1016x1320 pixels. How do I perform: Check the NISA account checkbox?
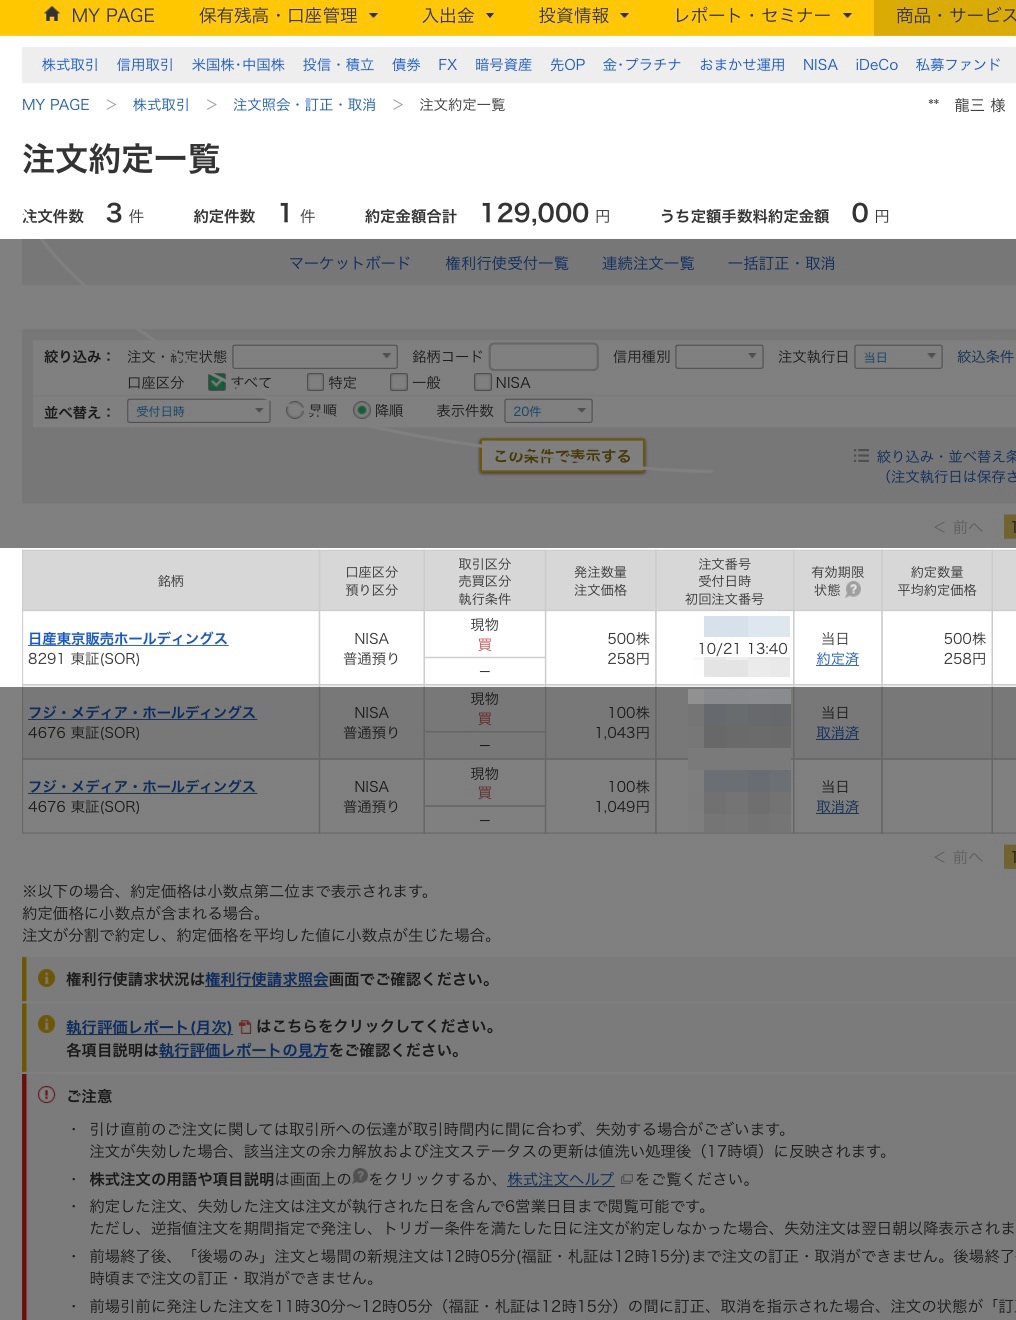483,382
